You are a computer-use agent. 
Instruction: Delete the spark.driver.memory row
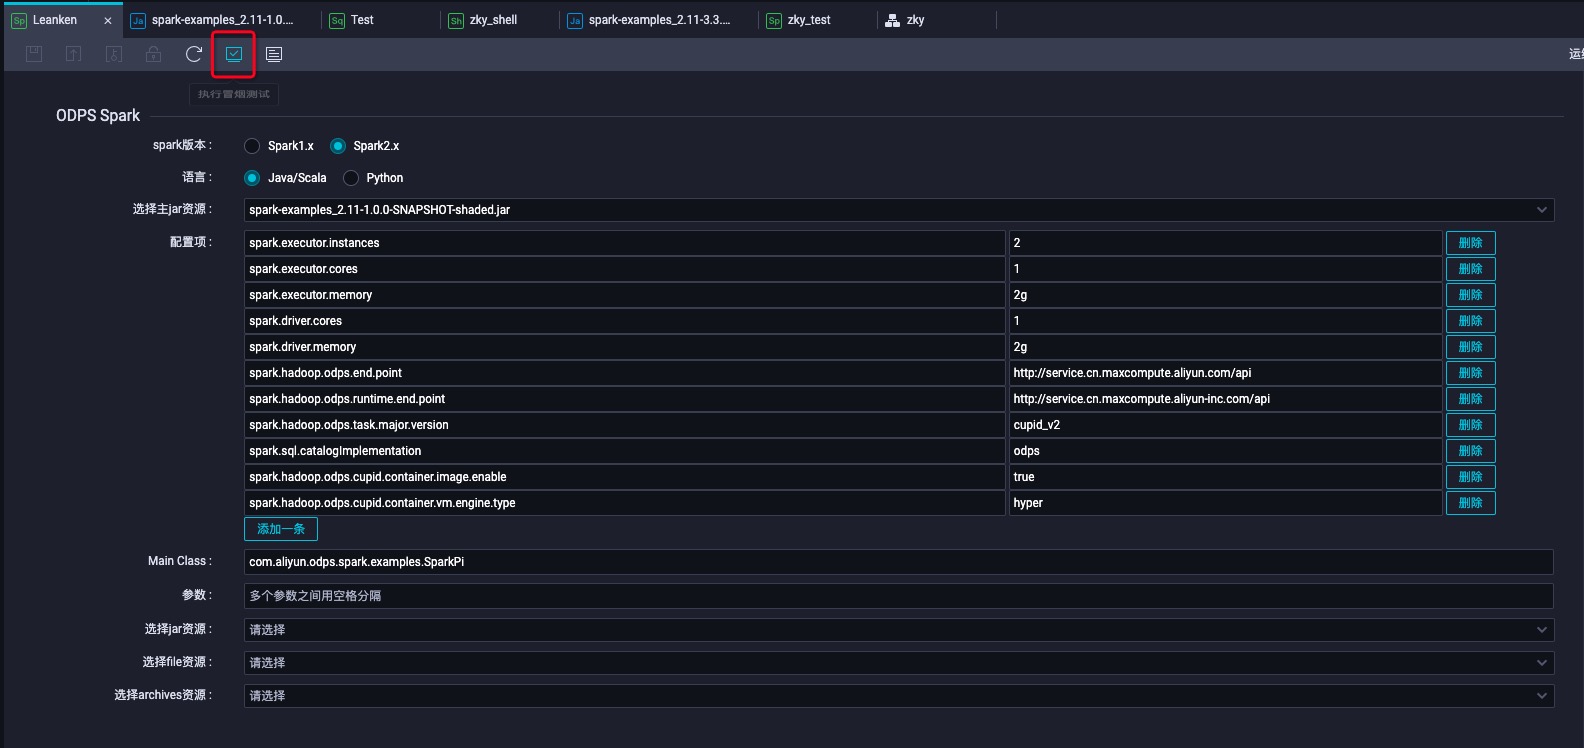click(1470, 347)
